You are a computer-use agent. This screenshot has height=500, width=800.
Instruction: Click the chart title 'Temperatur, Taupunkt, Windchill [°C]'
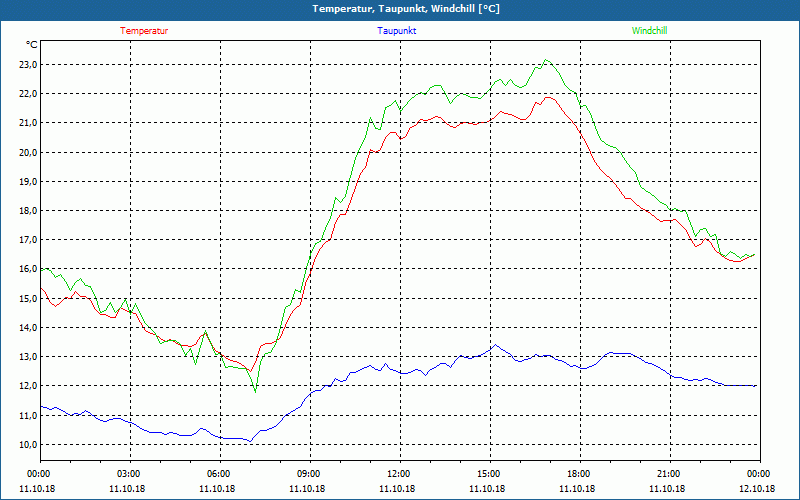point(406,9)
